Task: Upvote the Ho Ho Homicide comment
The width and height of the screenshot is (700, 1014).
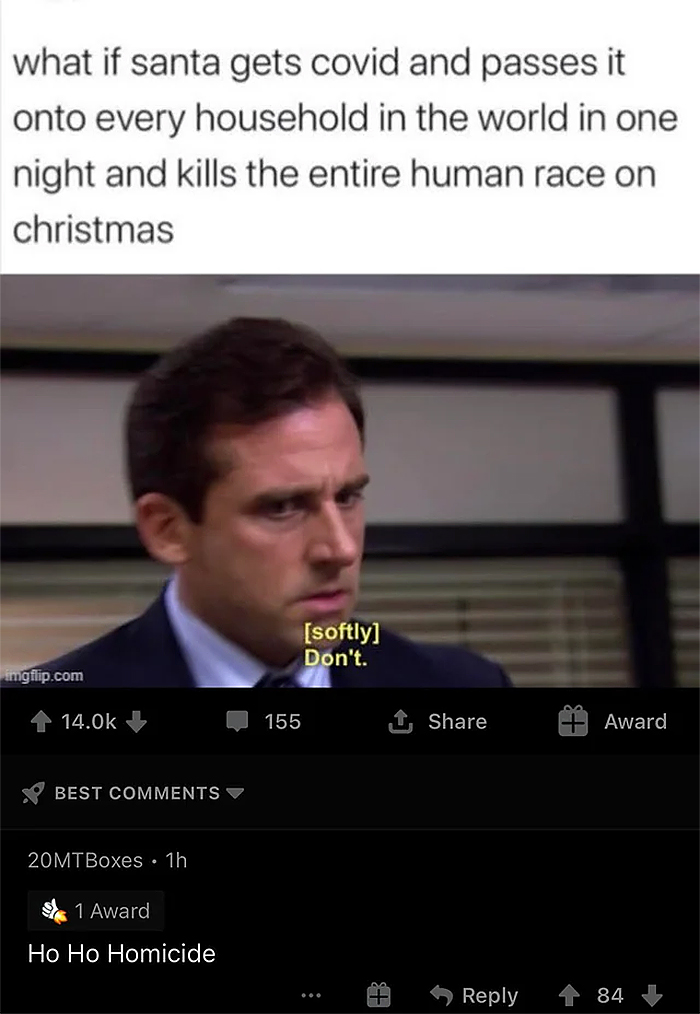Action: point(569,995)
